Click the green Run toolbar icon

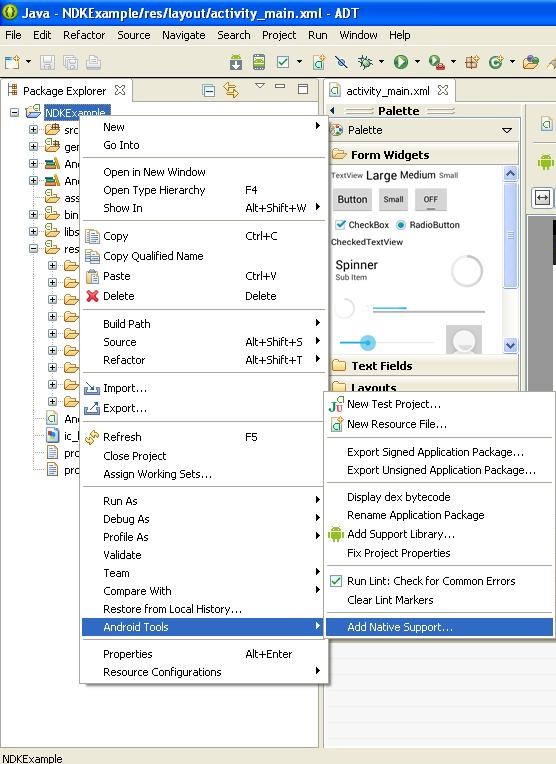point(401,62)
